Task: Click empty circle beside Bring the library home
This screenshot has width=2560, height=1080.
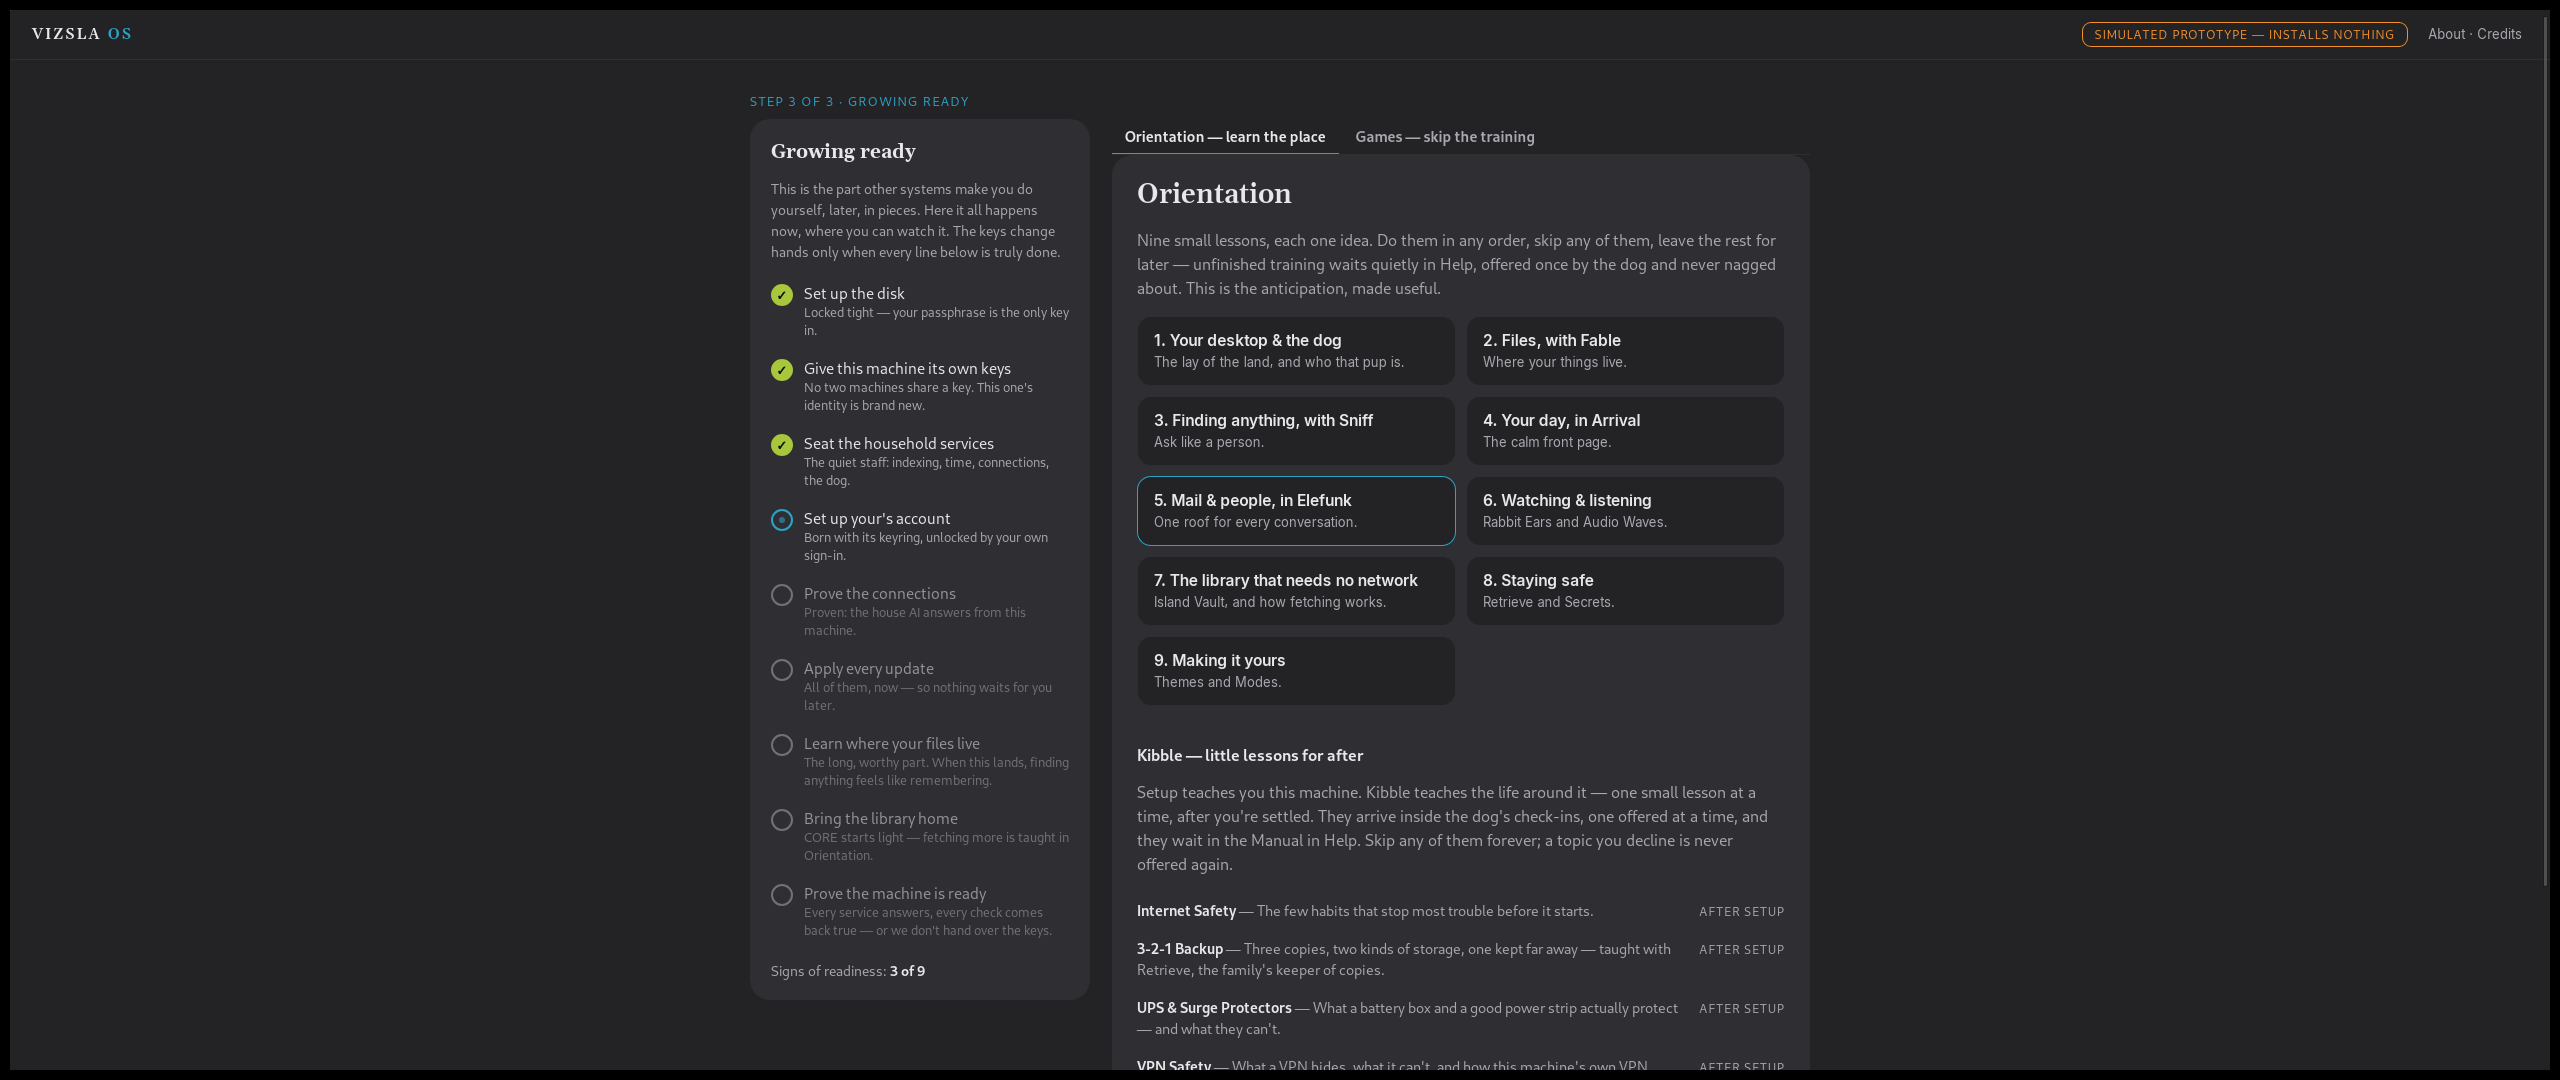Action: click(782, 820)
